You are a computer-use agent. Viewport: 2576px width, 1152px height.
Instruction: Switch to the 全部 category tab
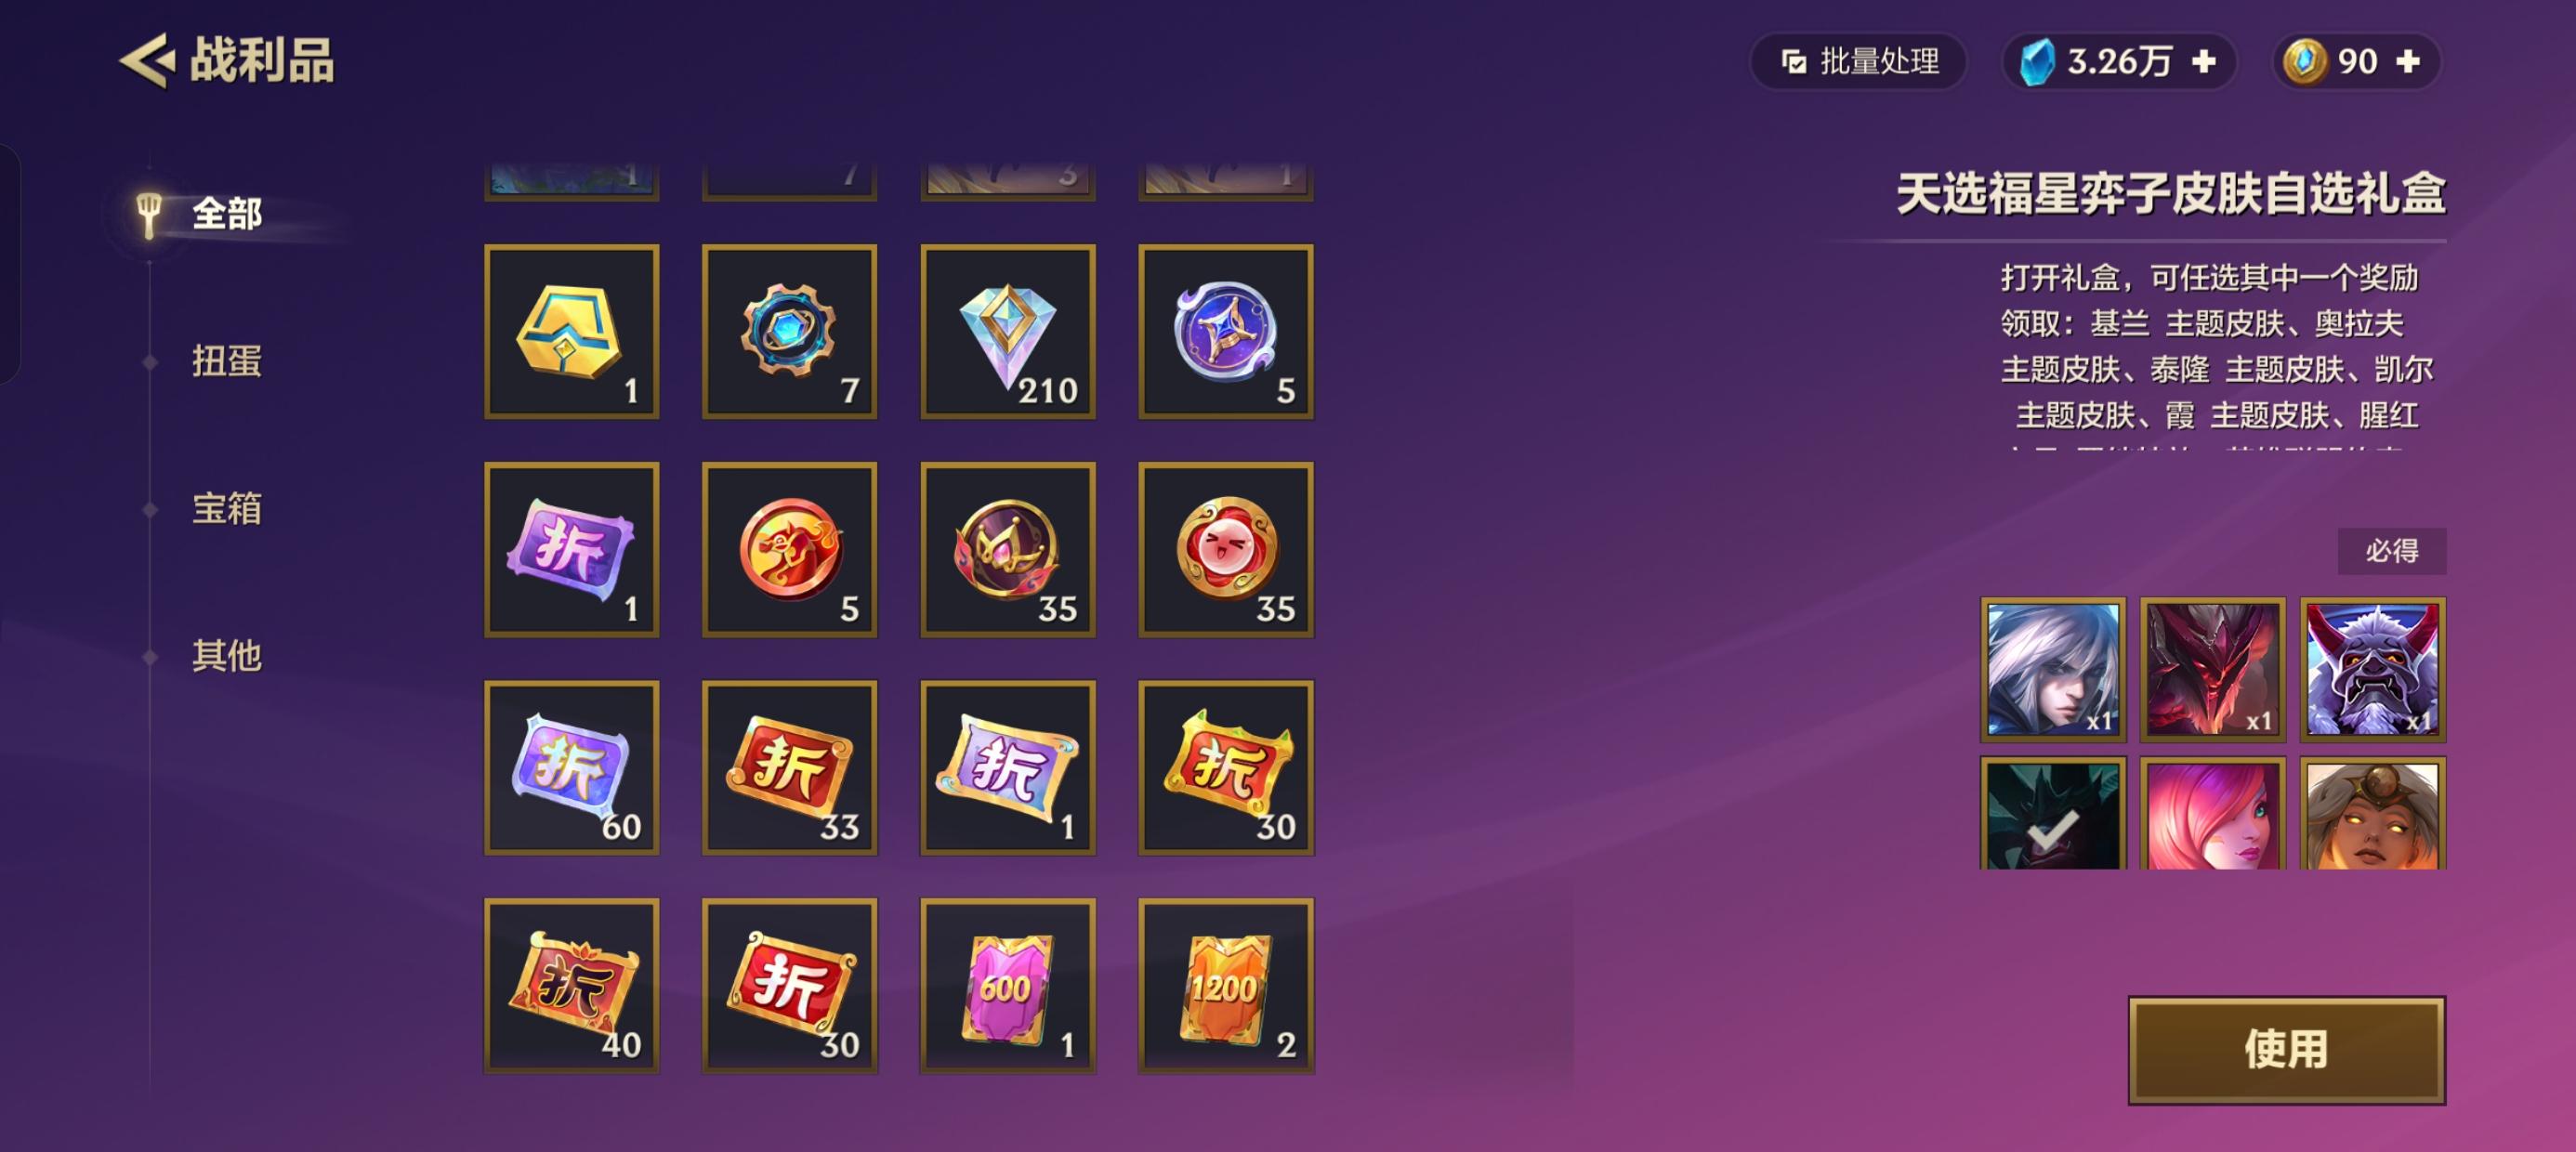[226, 214]
